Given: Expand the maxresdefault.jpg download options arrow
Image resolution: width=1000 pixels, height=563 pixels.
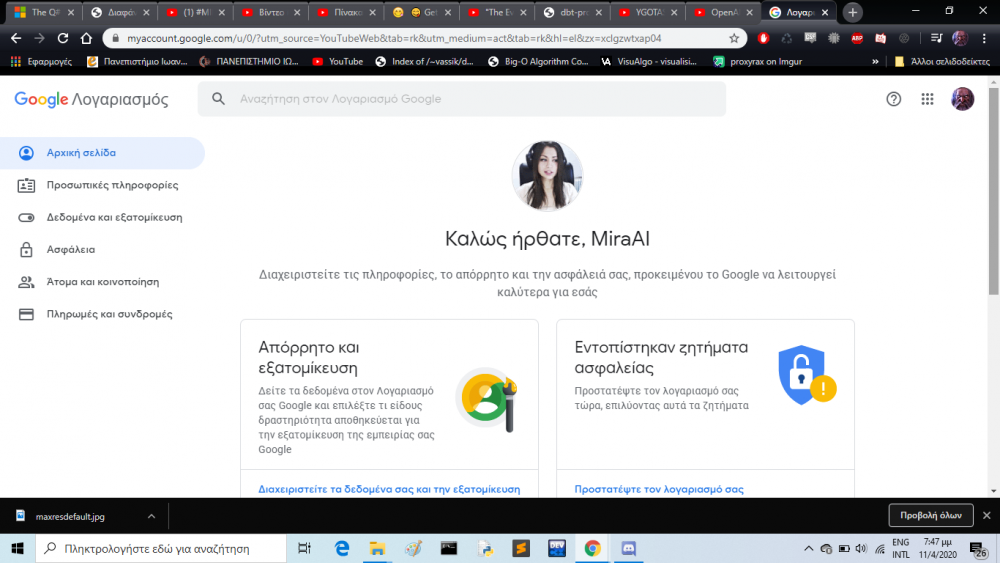Looking at the screenshot, I should coord(151,516).
